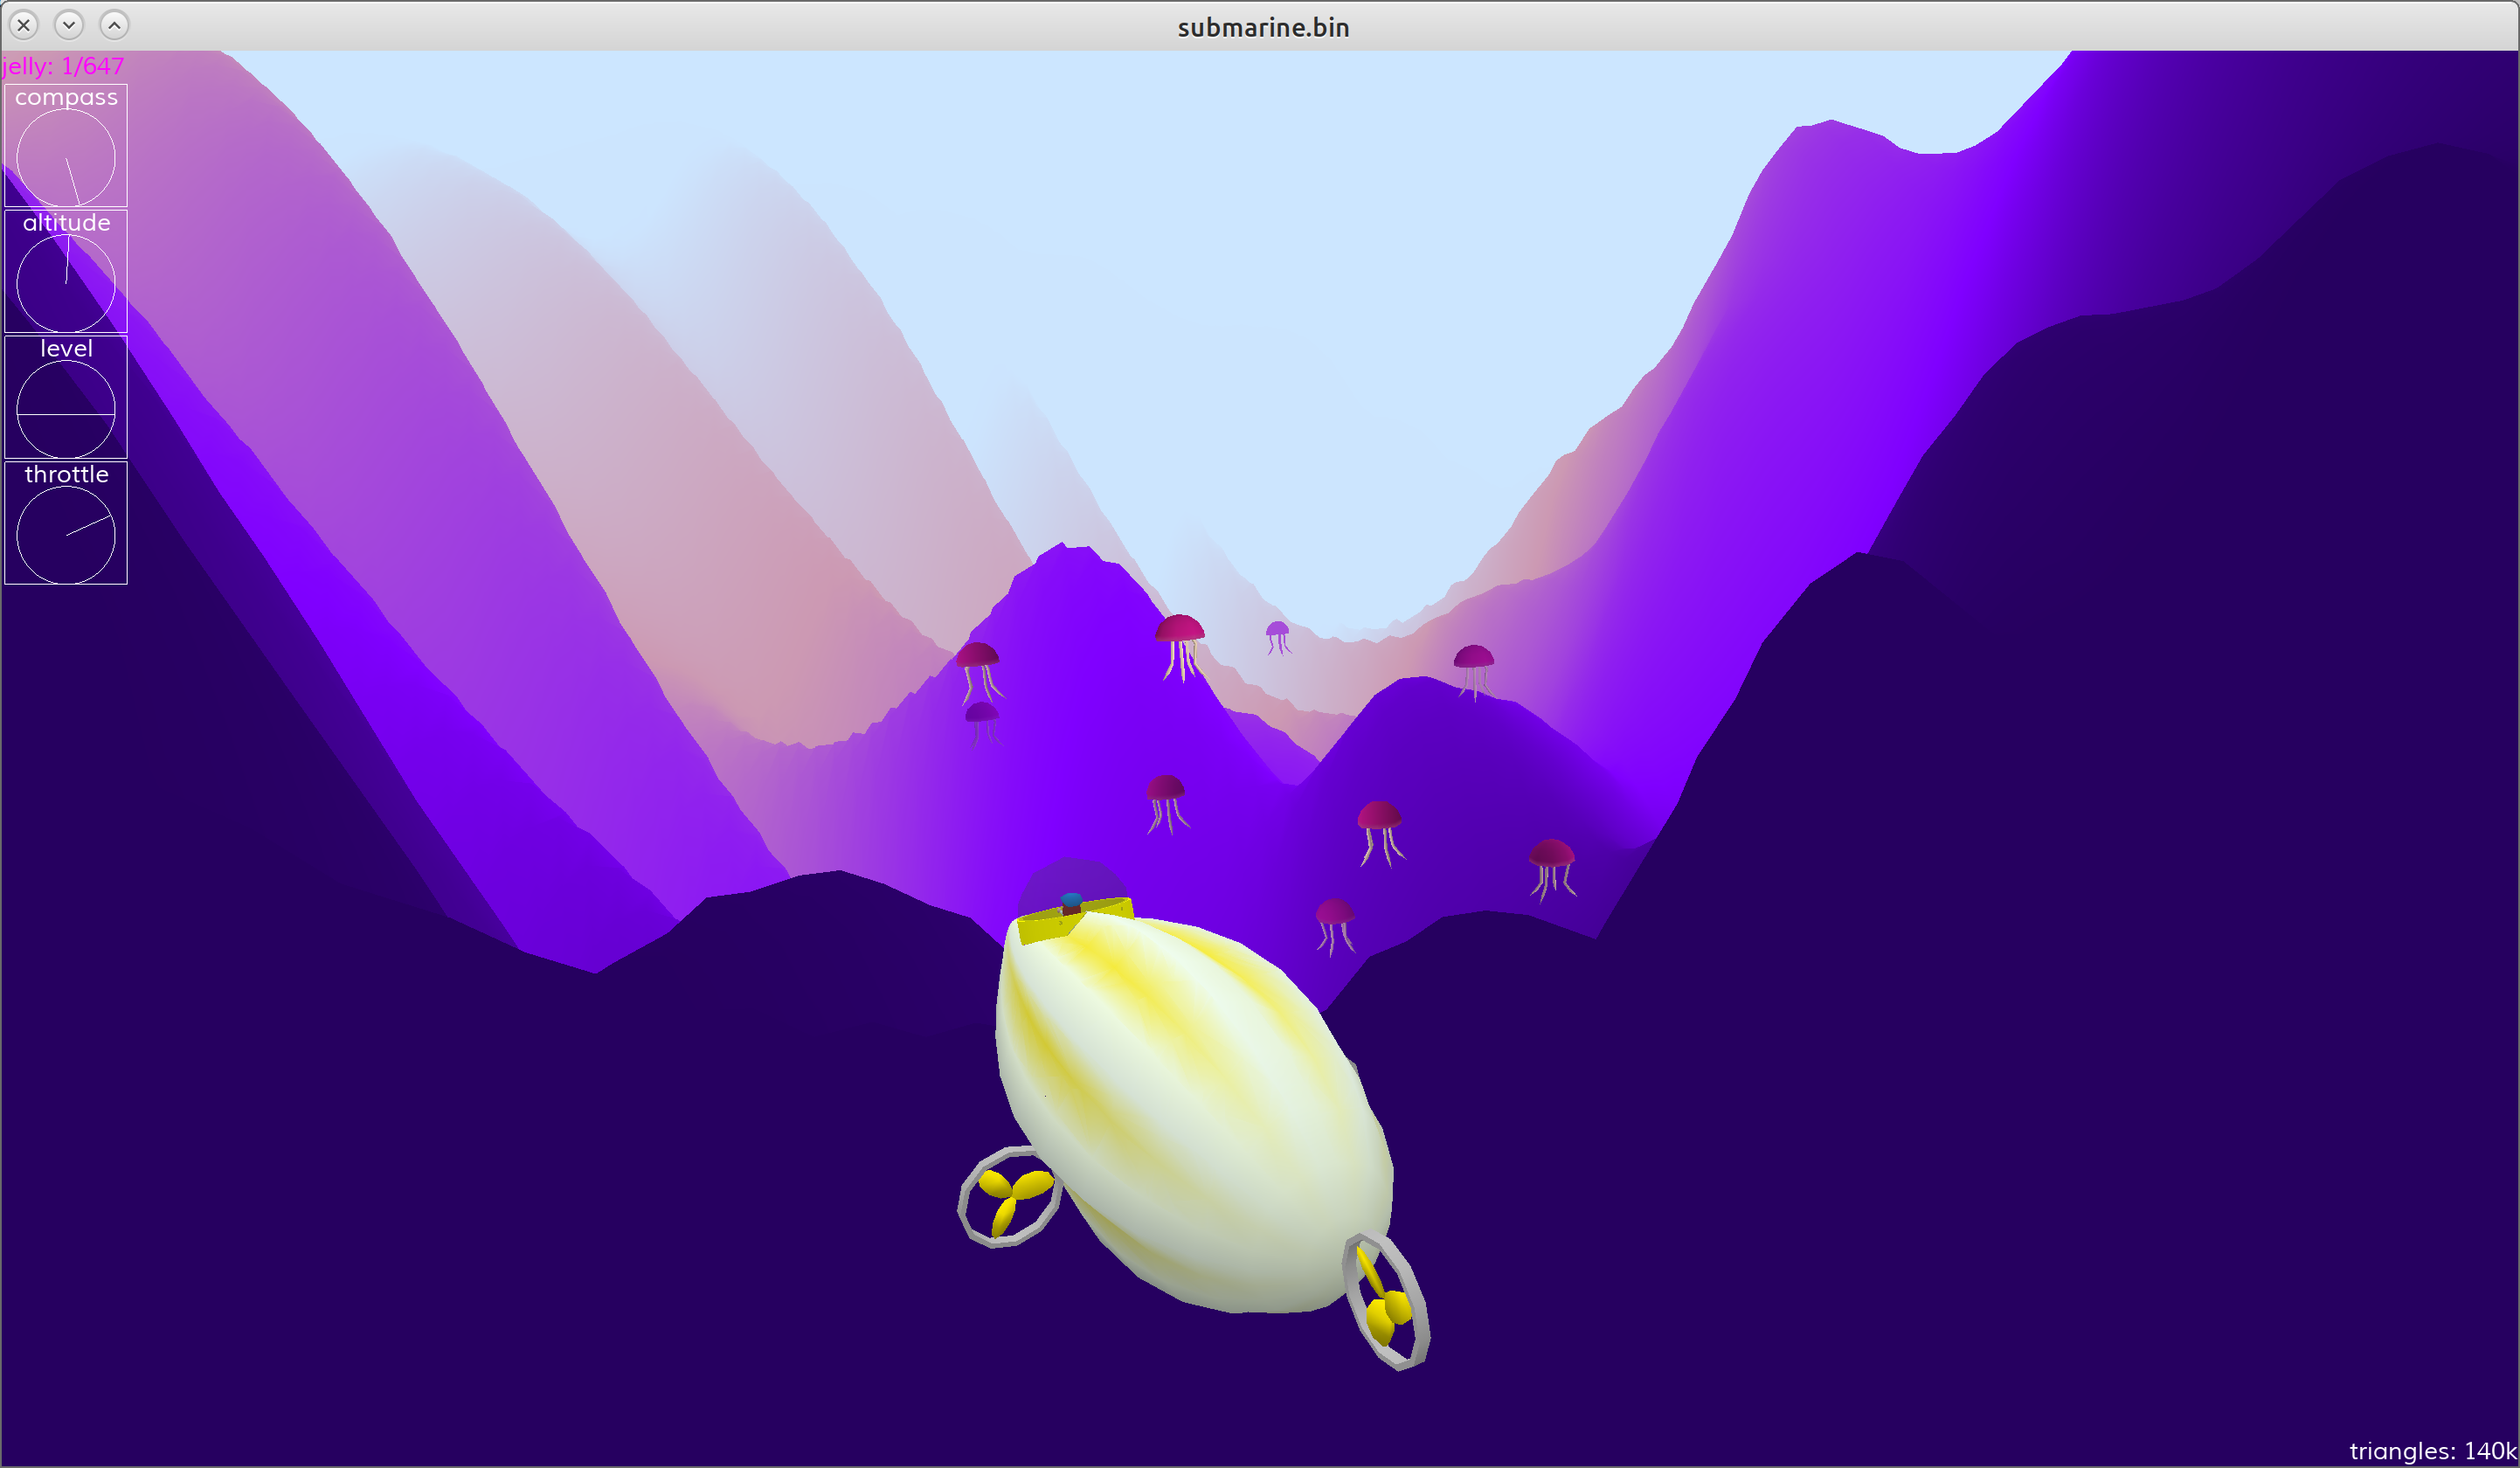Click the jellyfish closest to the submarine
The height and width of the screenshot is (1468, 2520).
pos(1335,926)
